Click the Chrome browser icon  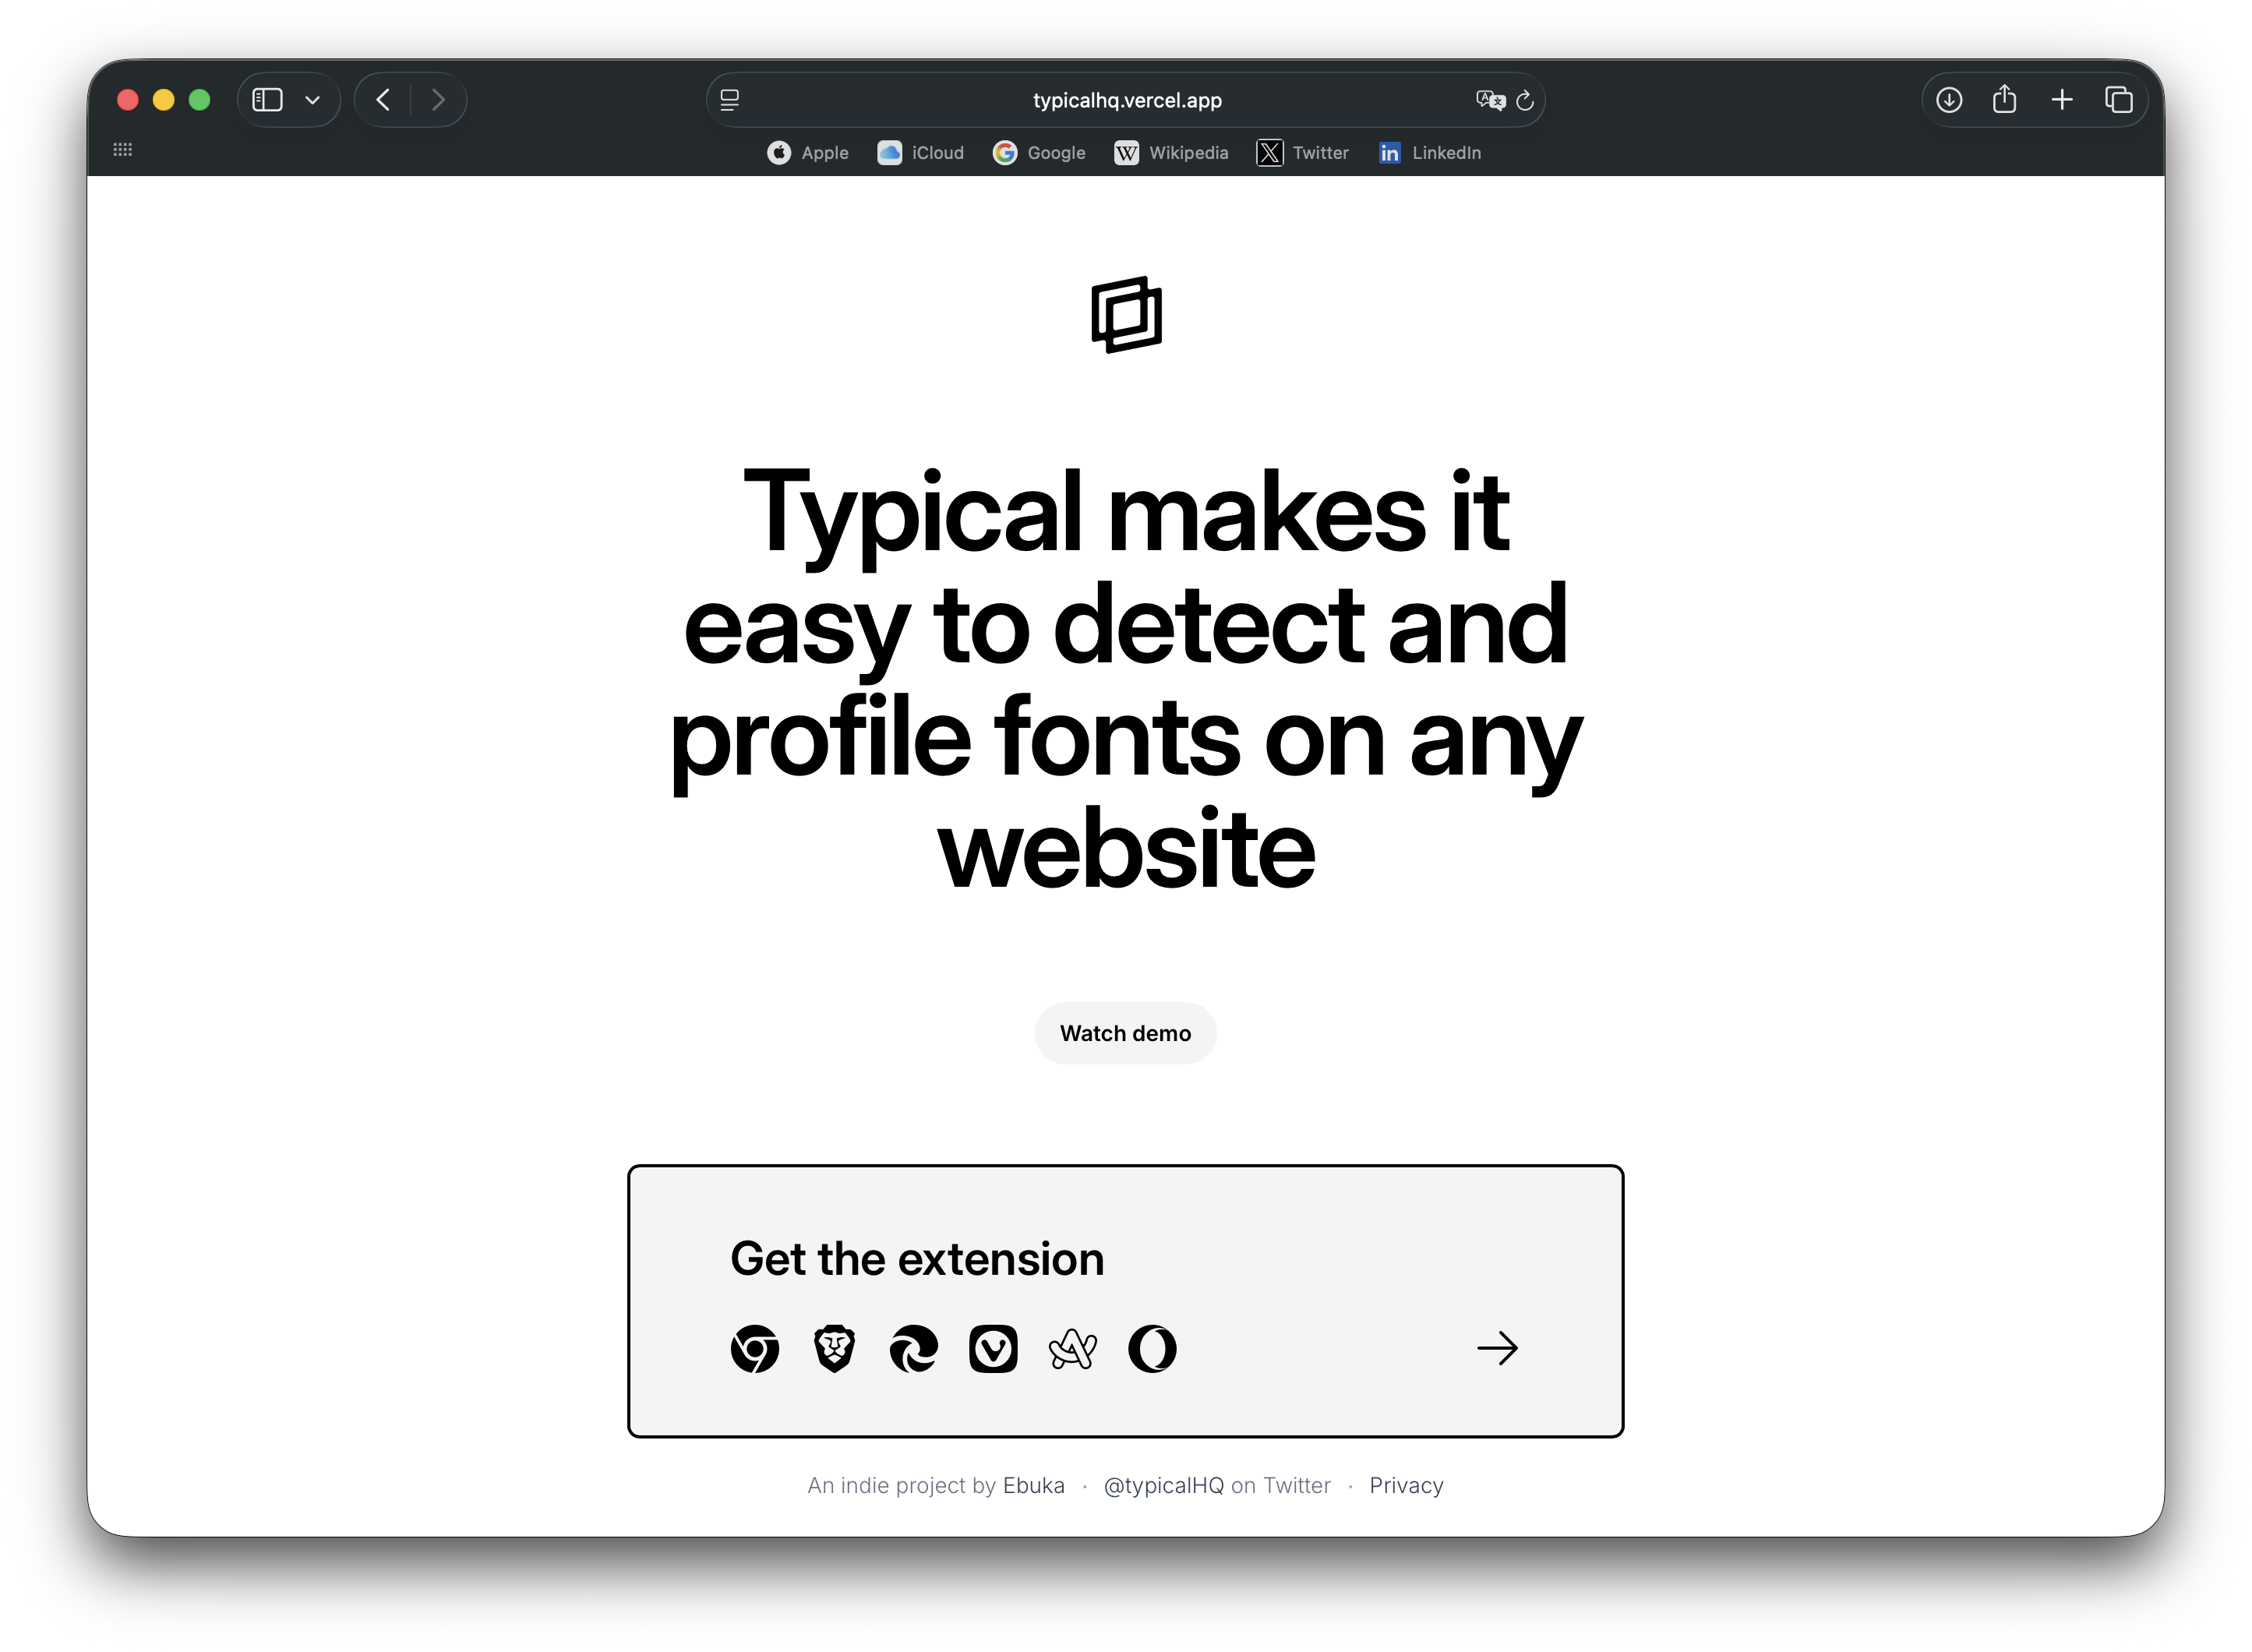(x=755, y=1348)
